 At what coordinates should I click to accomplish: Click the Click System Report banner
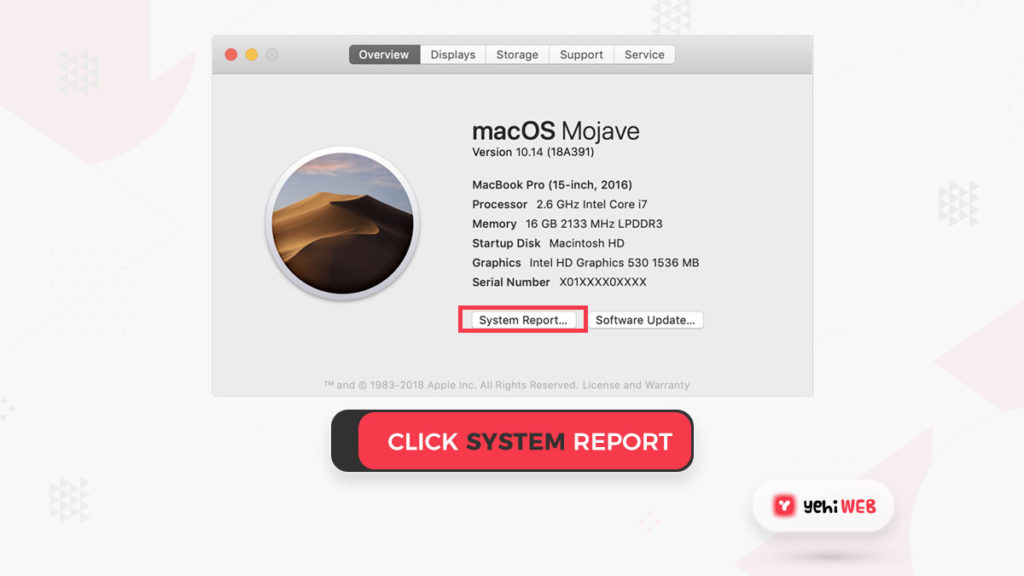tap(512, 441)
